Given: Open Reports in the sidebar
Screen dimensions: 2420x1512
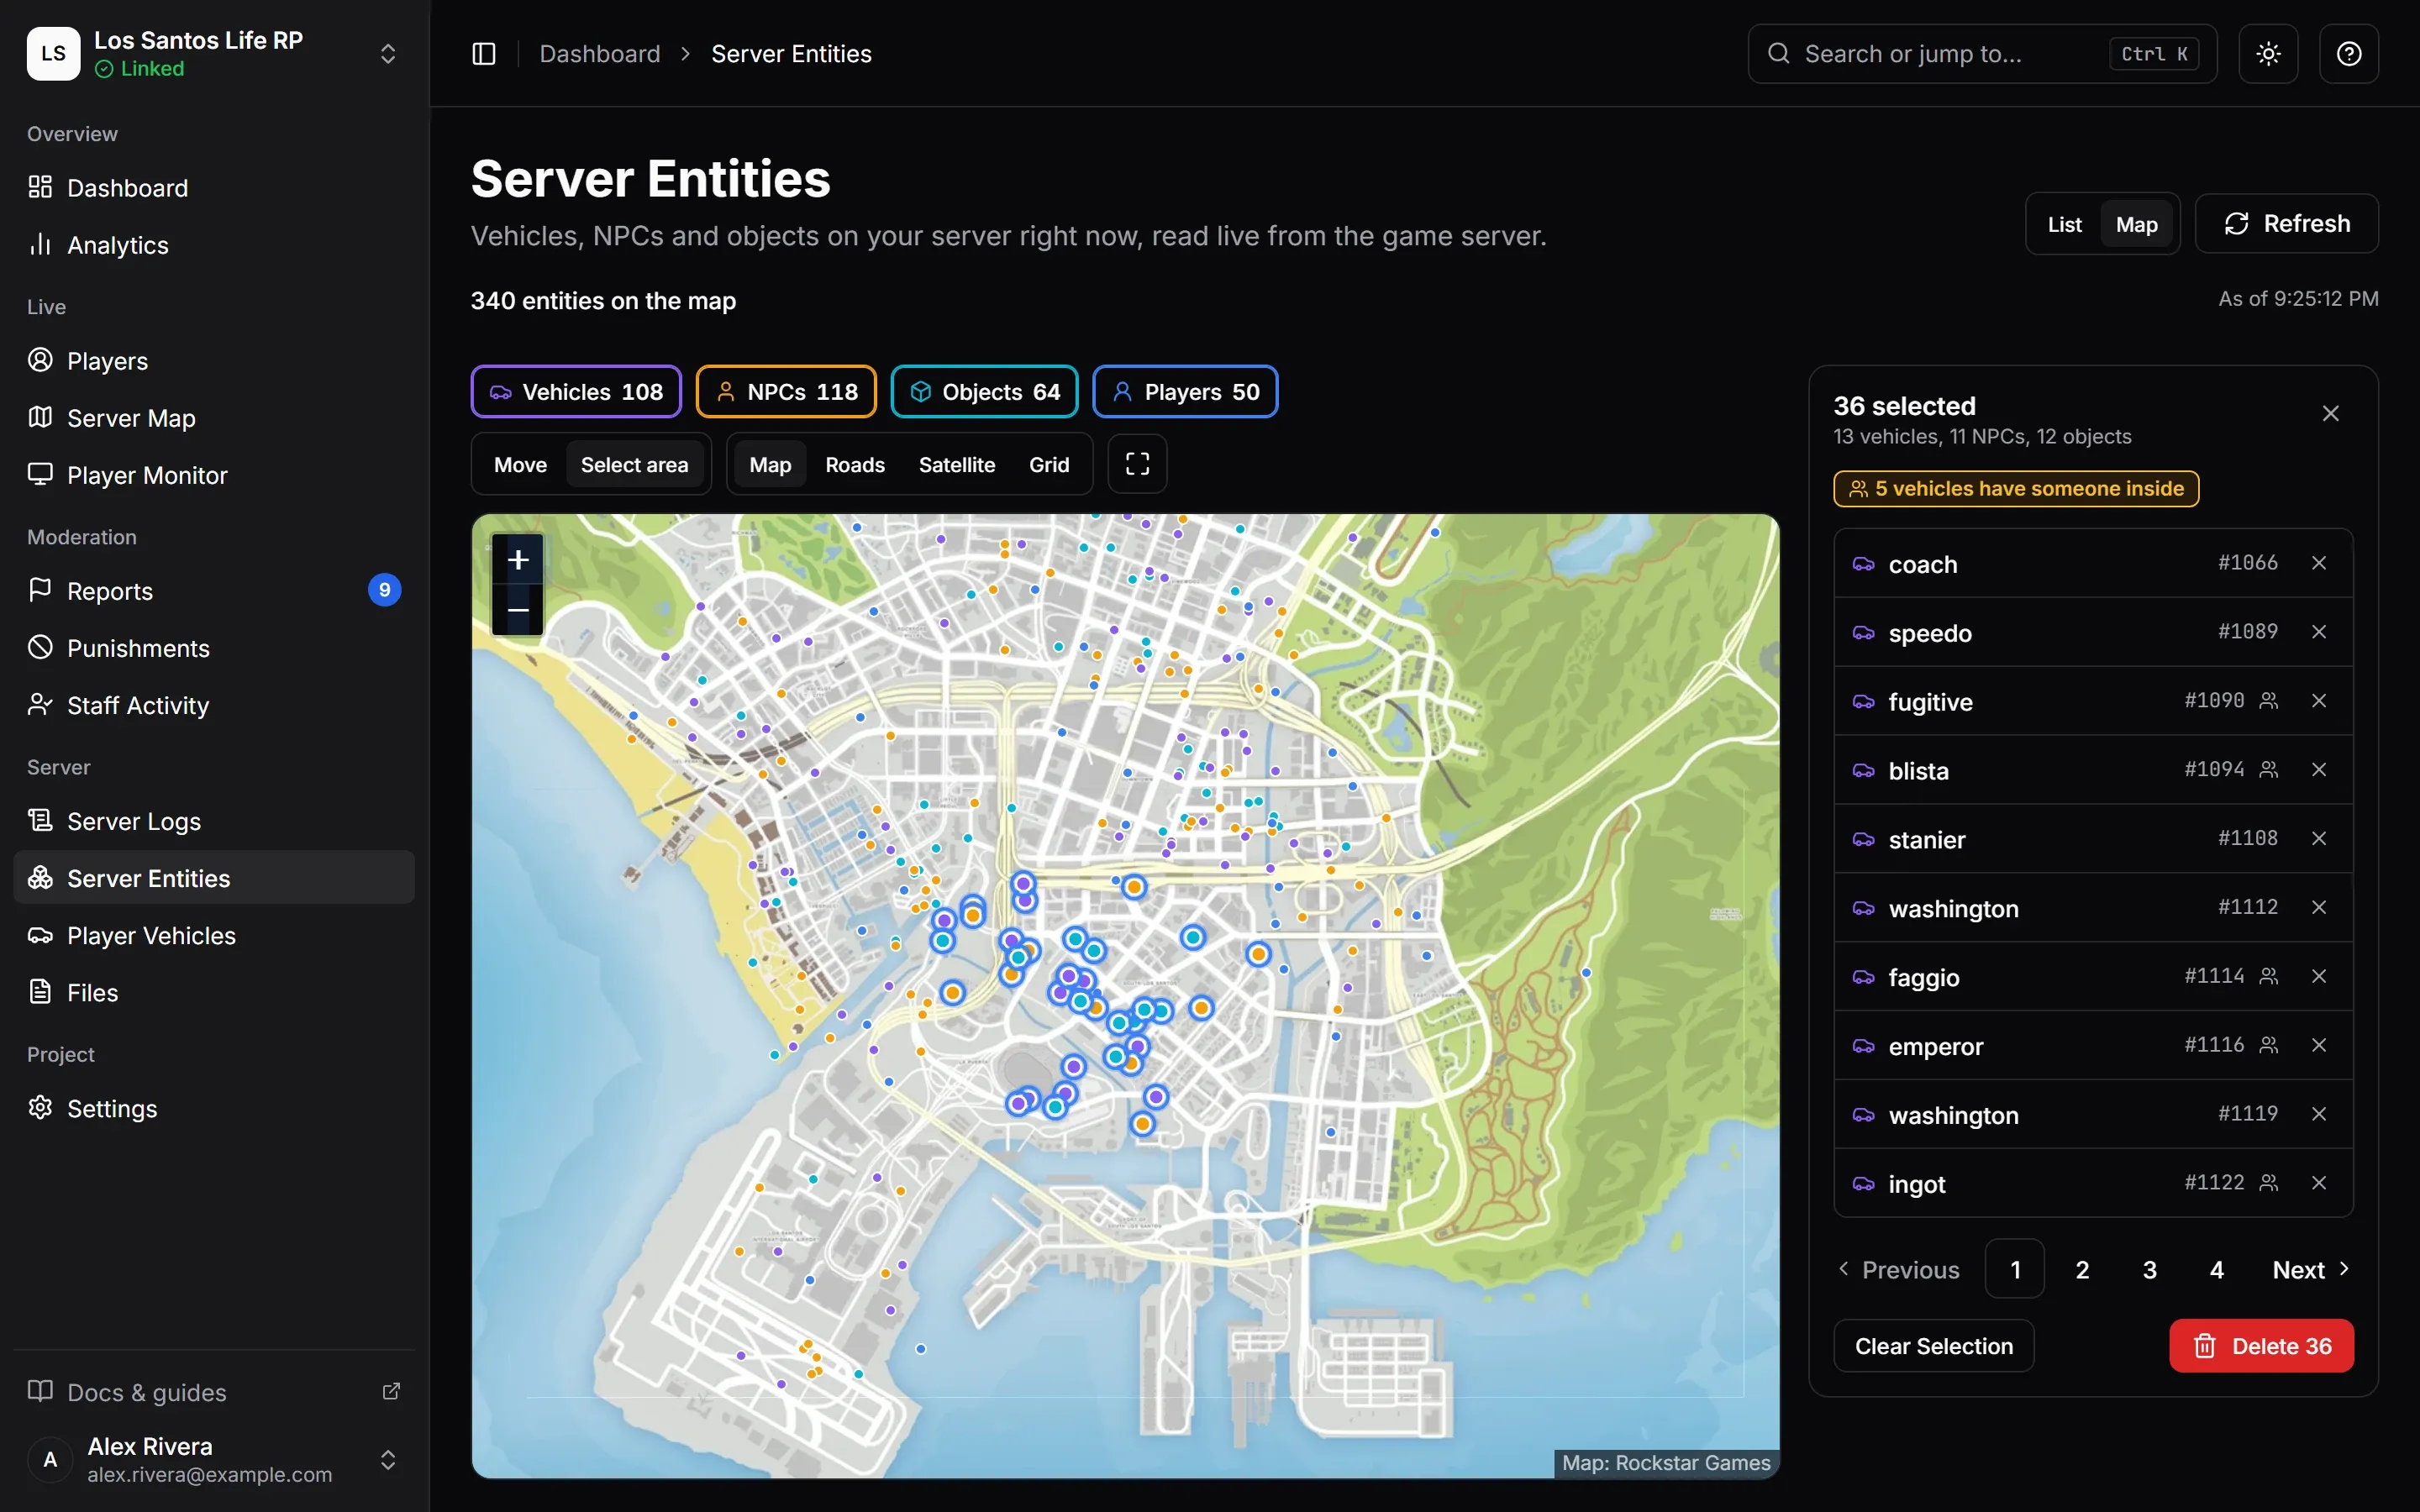Looking at the screenshot, I should coord(214,591).
